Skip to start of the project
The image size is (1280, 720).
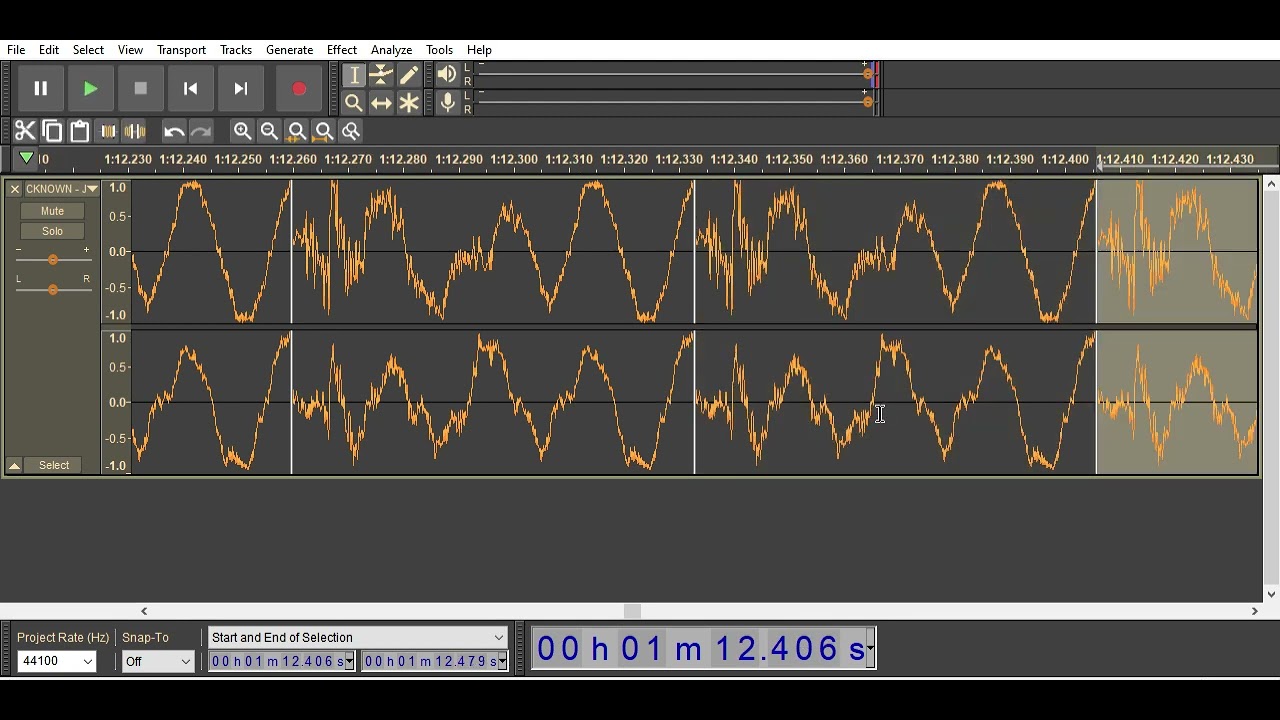coord(190,89)
